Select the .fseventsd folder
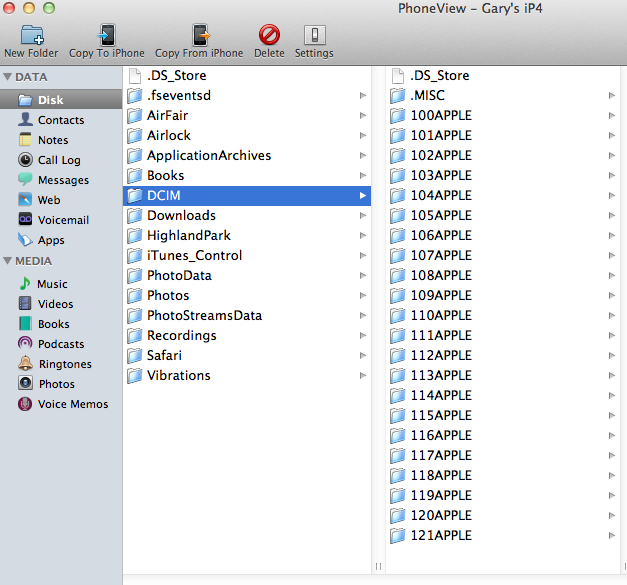The image size is (627, 585). tap(247, 96)
